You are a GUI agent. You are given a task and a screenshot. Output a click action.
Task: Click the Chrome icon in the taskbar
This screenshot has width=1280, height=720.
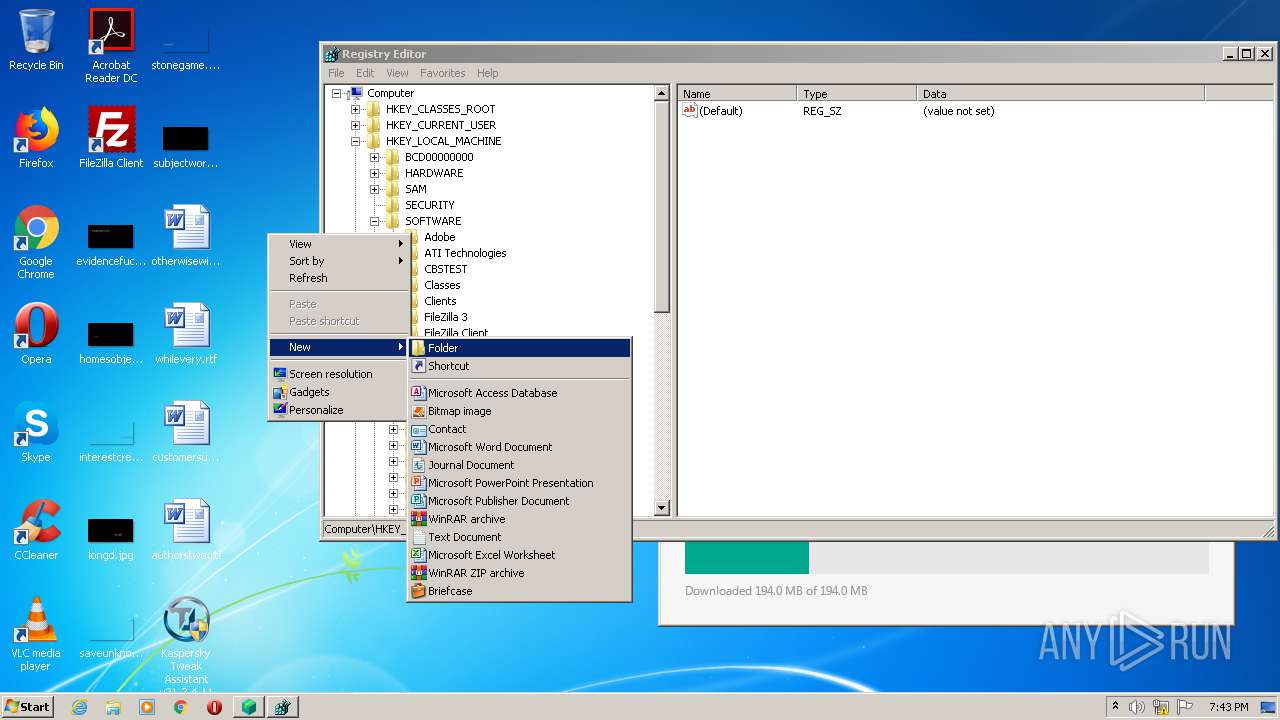tap(181, 707)
